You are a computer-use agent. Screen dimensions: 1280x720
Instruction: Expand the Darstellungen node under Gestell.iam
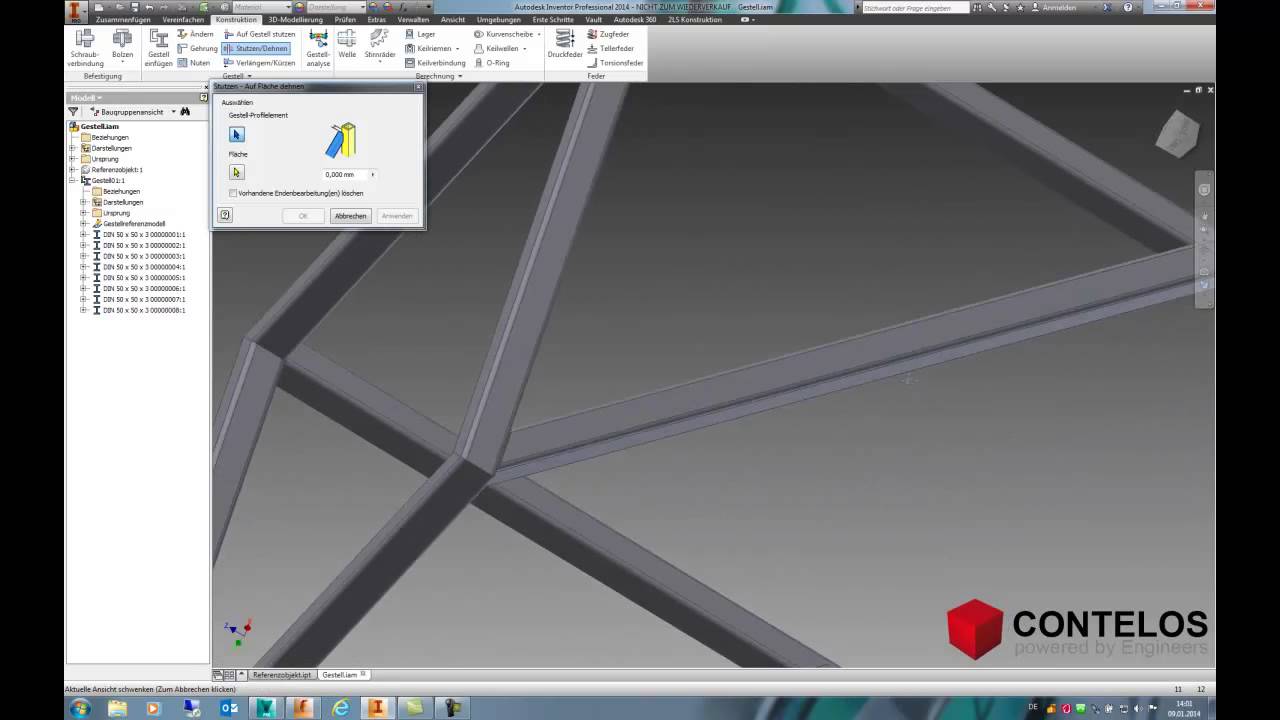click(73, 148)
